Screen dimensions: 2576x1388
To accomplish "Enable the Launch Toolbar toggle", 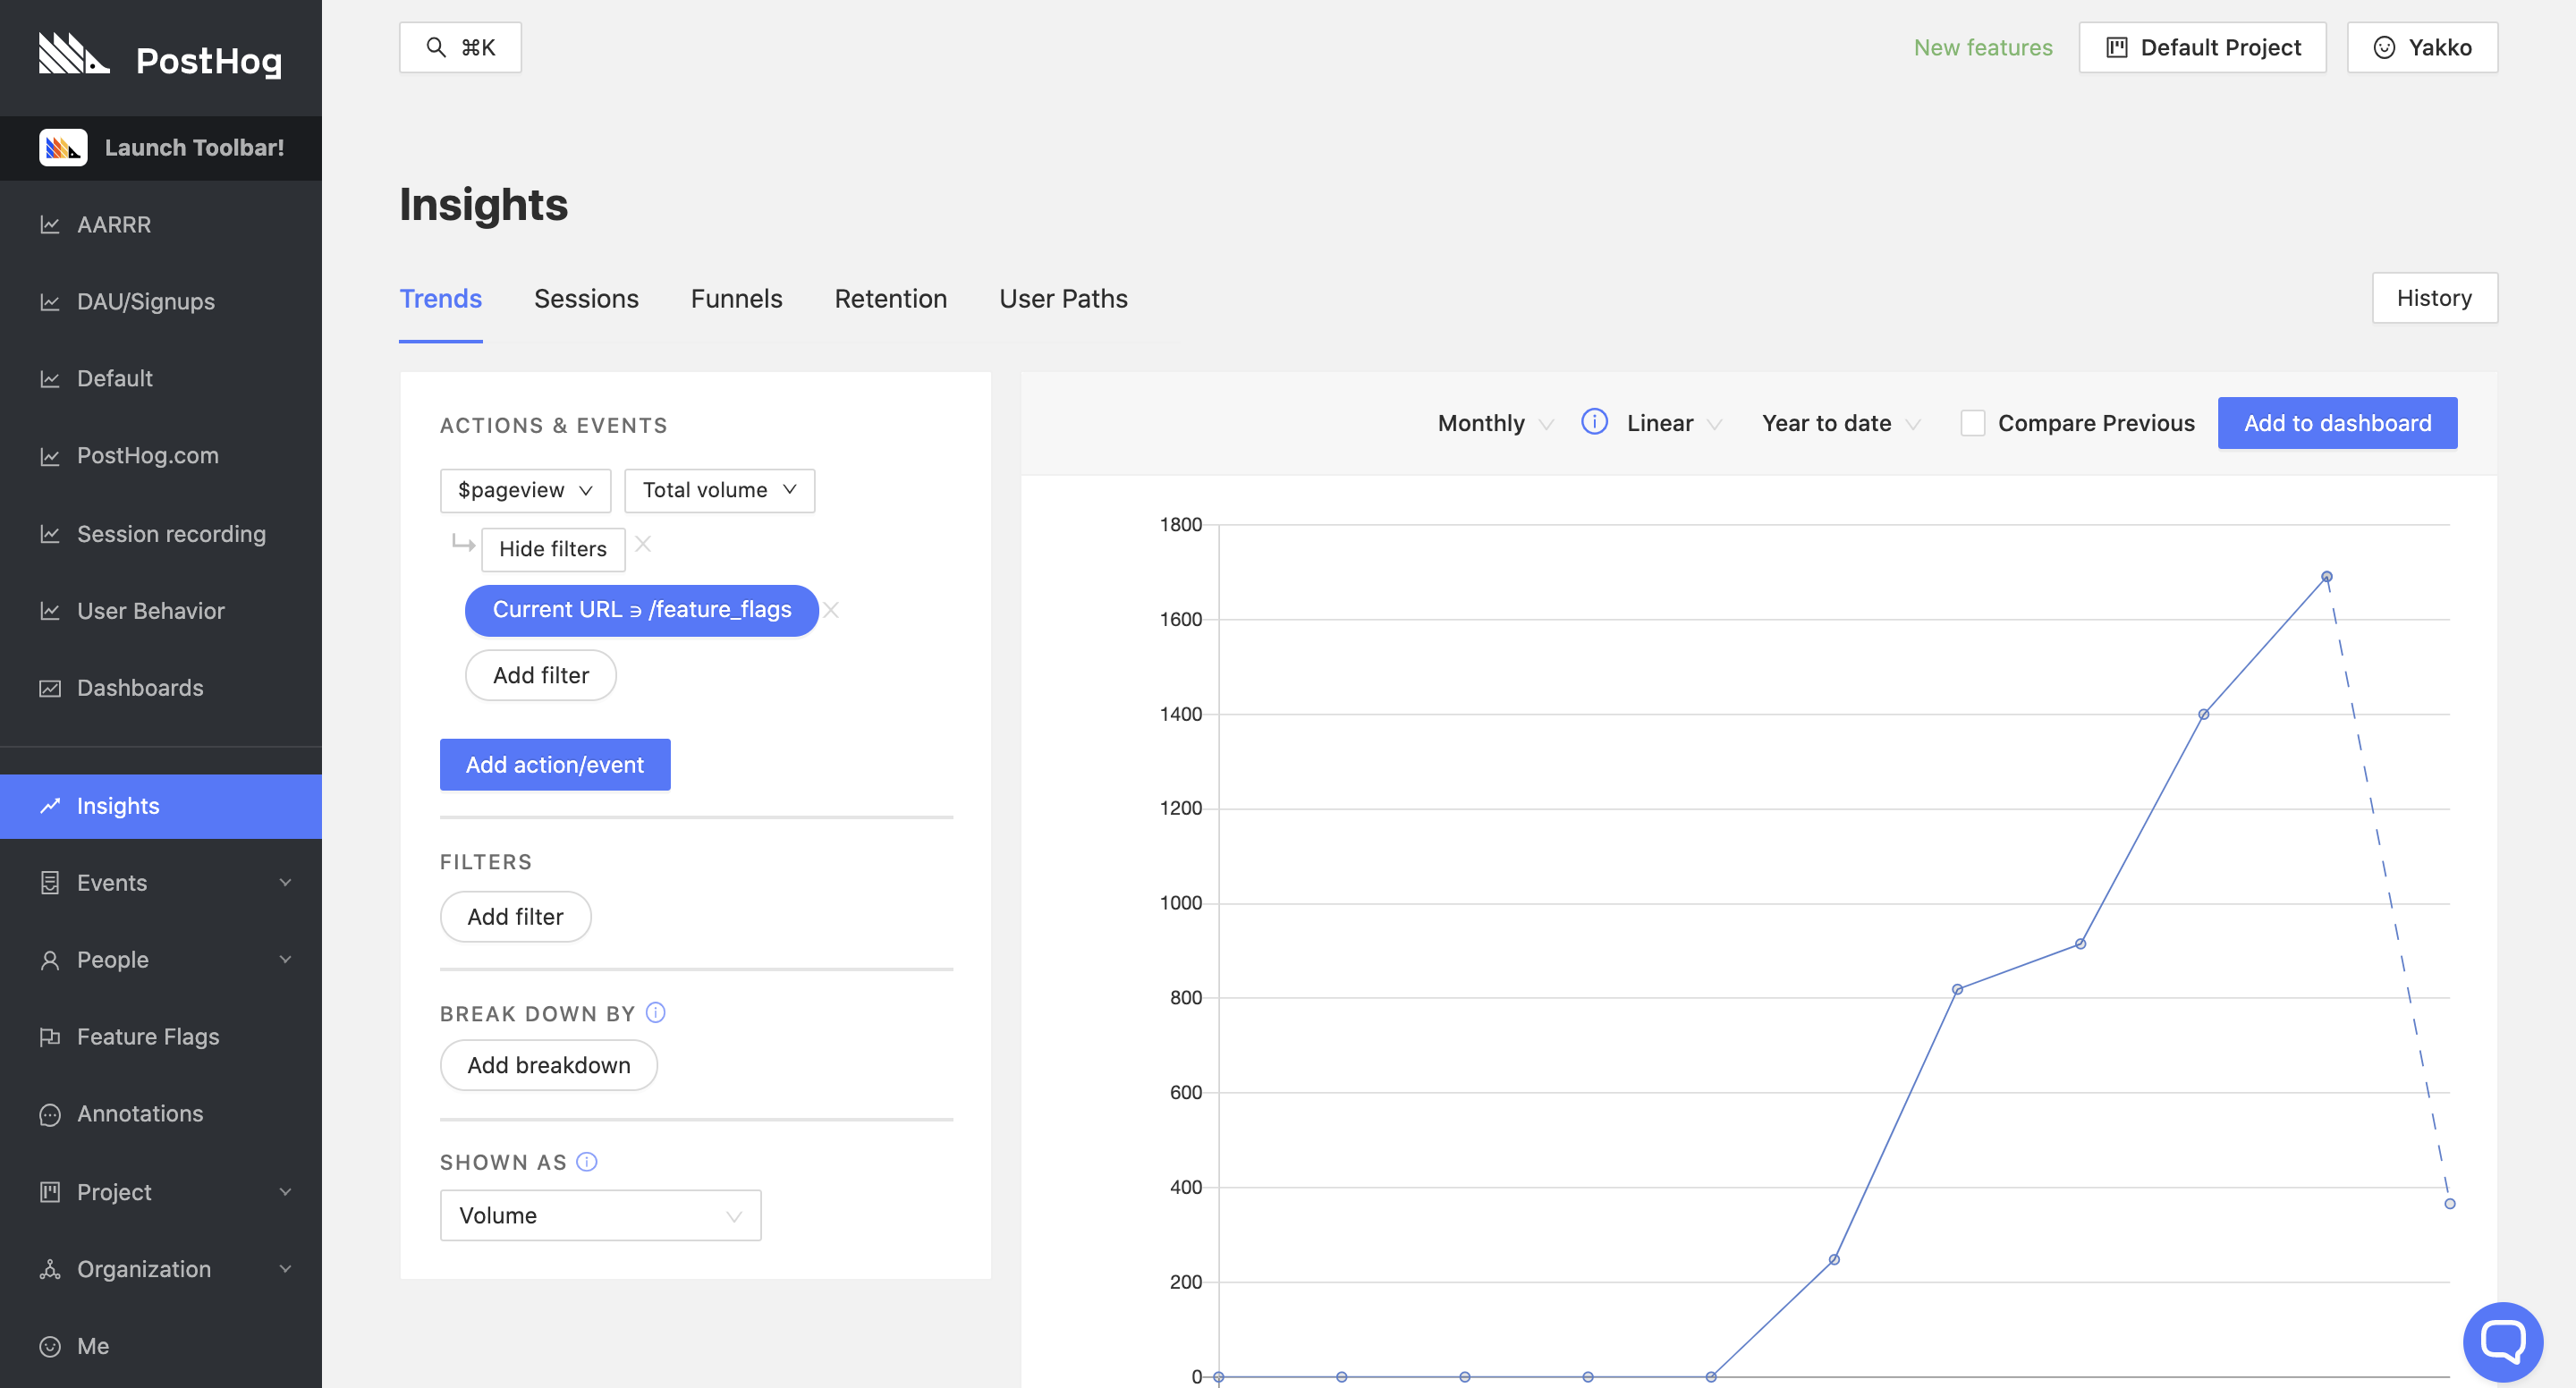I will 161,147.
